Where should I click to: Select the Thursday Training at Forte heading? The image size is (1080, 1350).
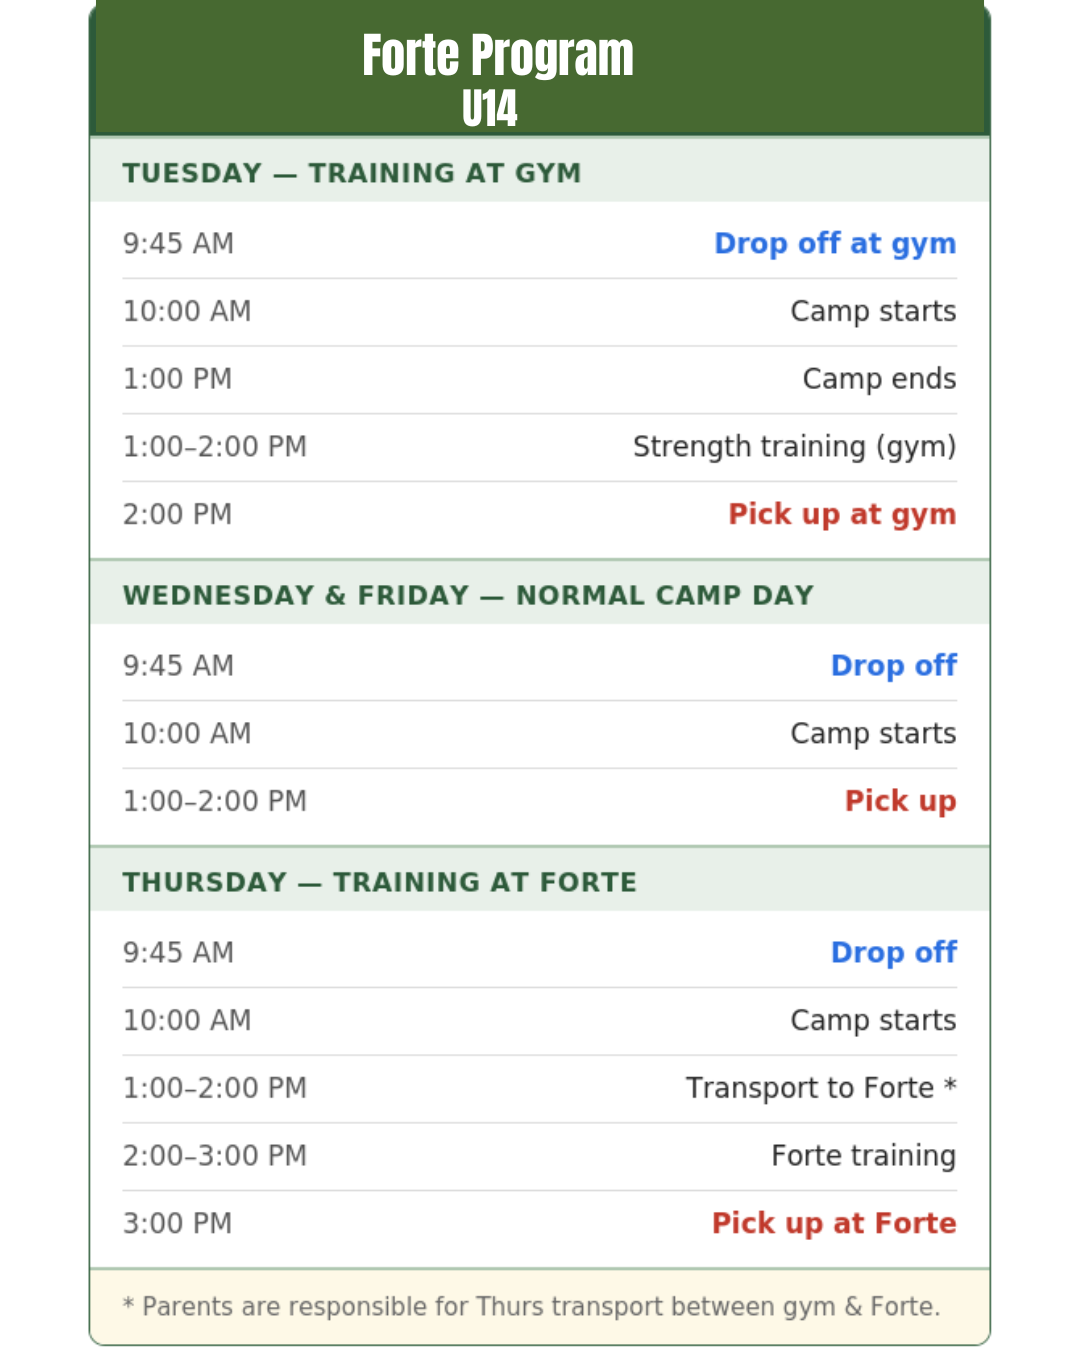[380, 882]
